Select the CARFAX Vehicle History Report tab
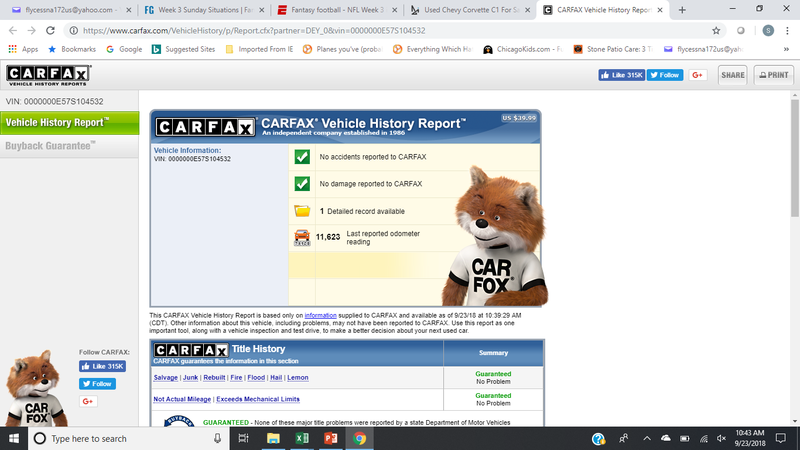The image size is (800, 450). point(602,10)
